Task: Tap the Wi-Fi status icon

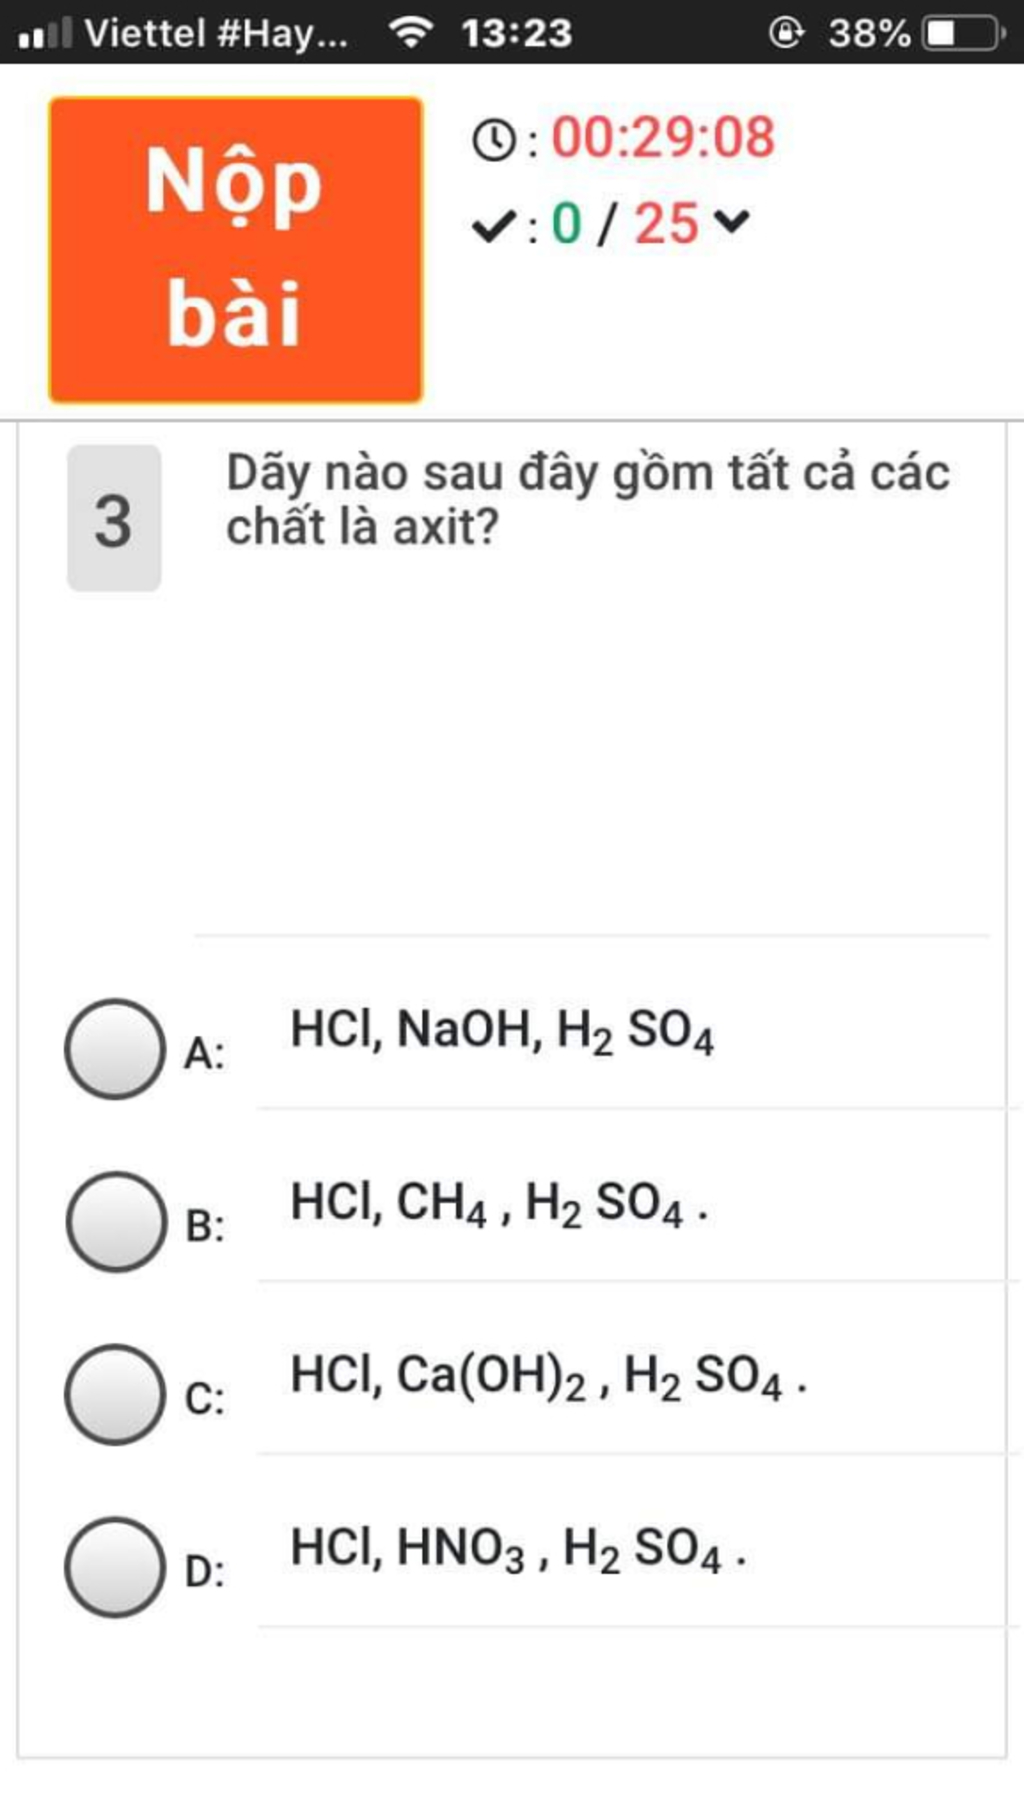Action: click(410, 33)
